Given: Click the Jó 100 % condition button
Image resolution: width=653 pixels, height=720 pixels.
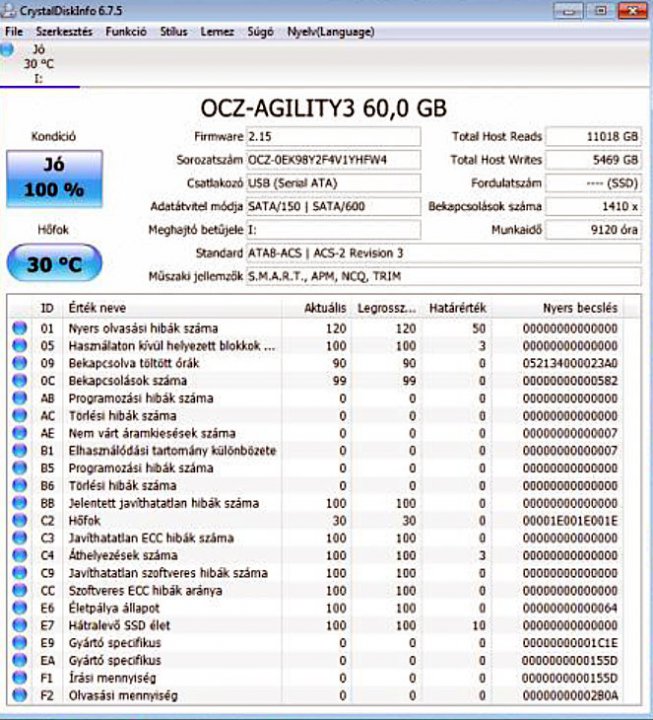Looking at the screenshot, I should tap(54, 179).
